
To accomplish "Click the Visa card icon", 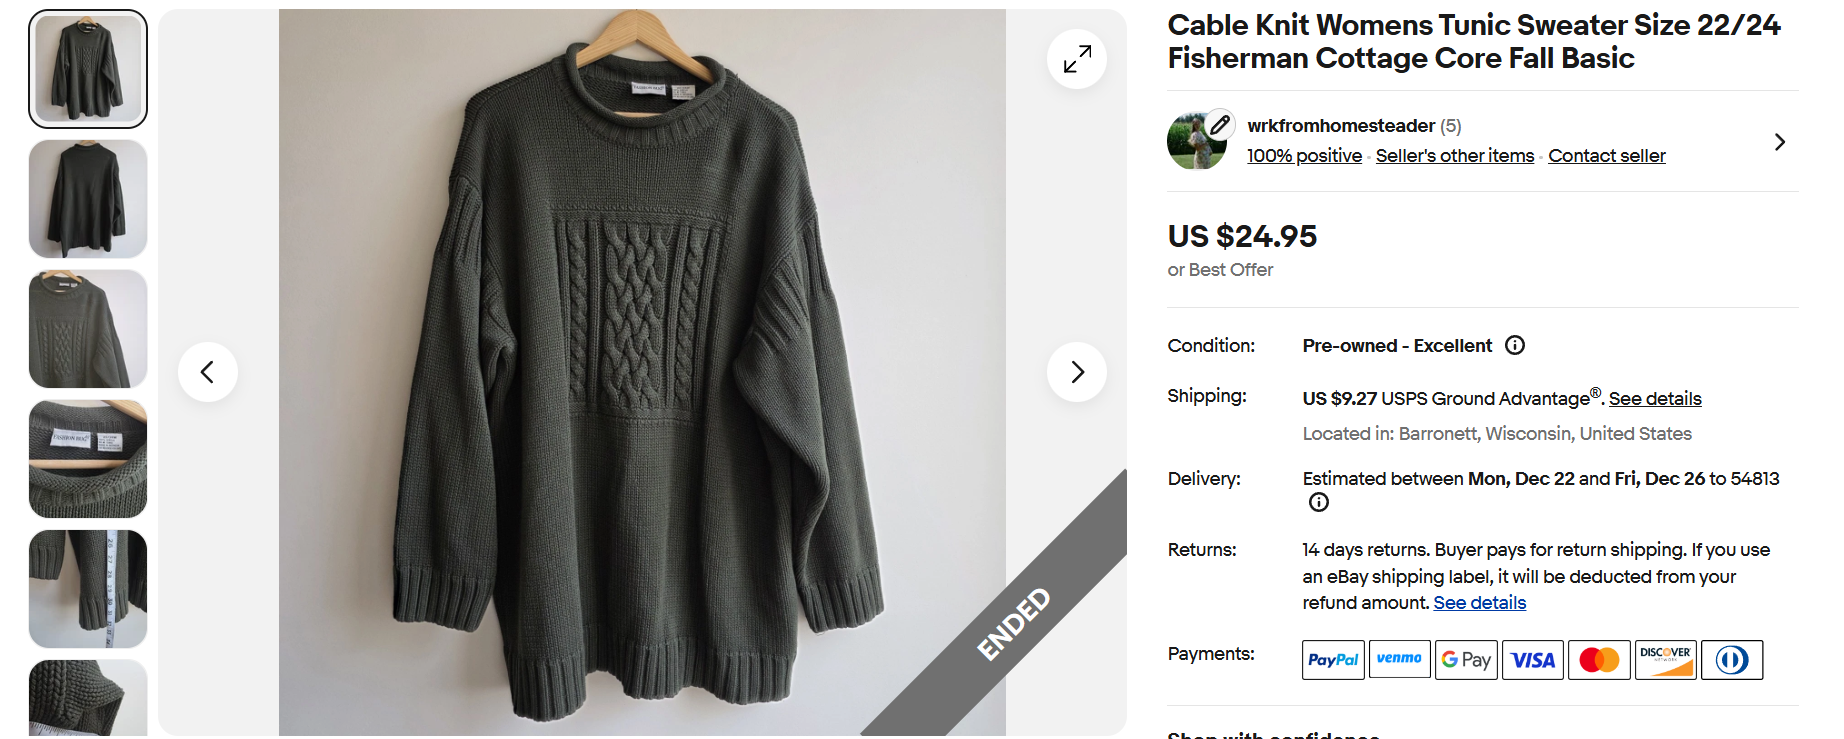I will (x=1533, y=660).
